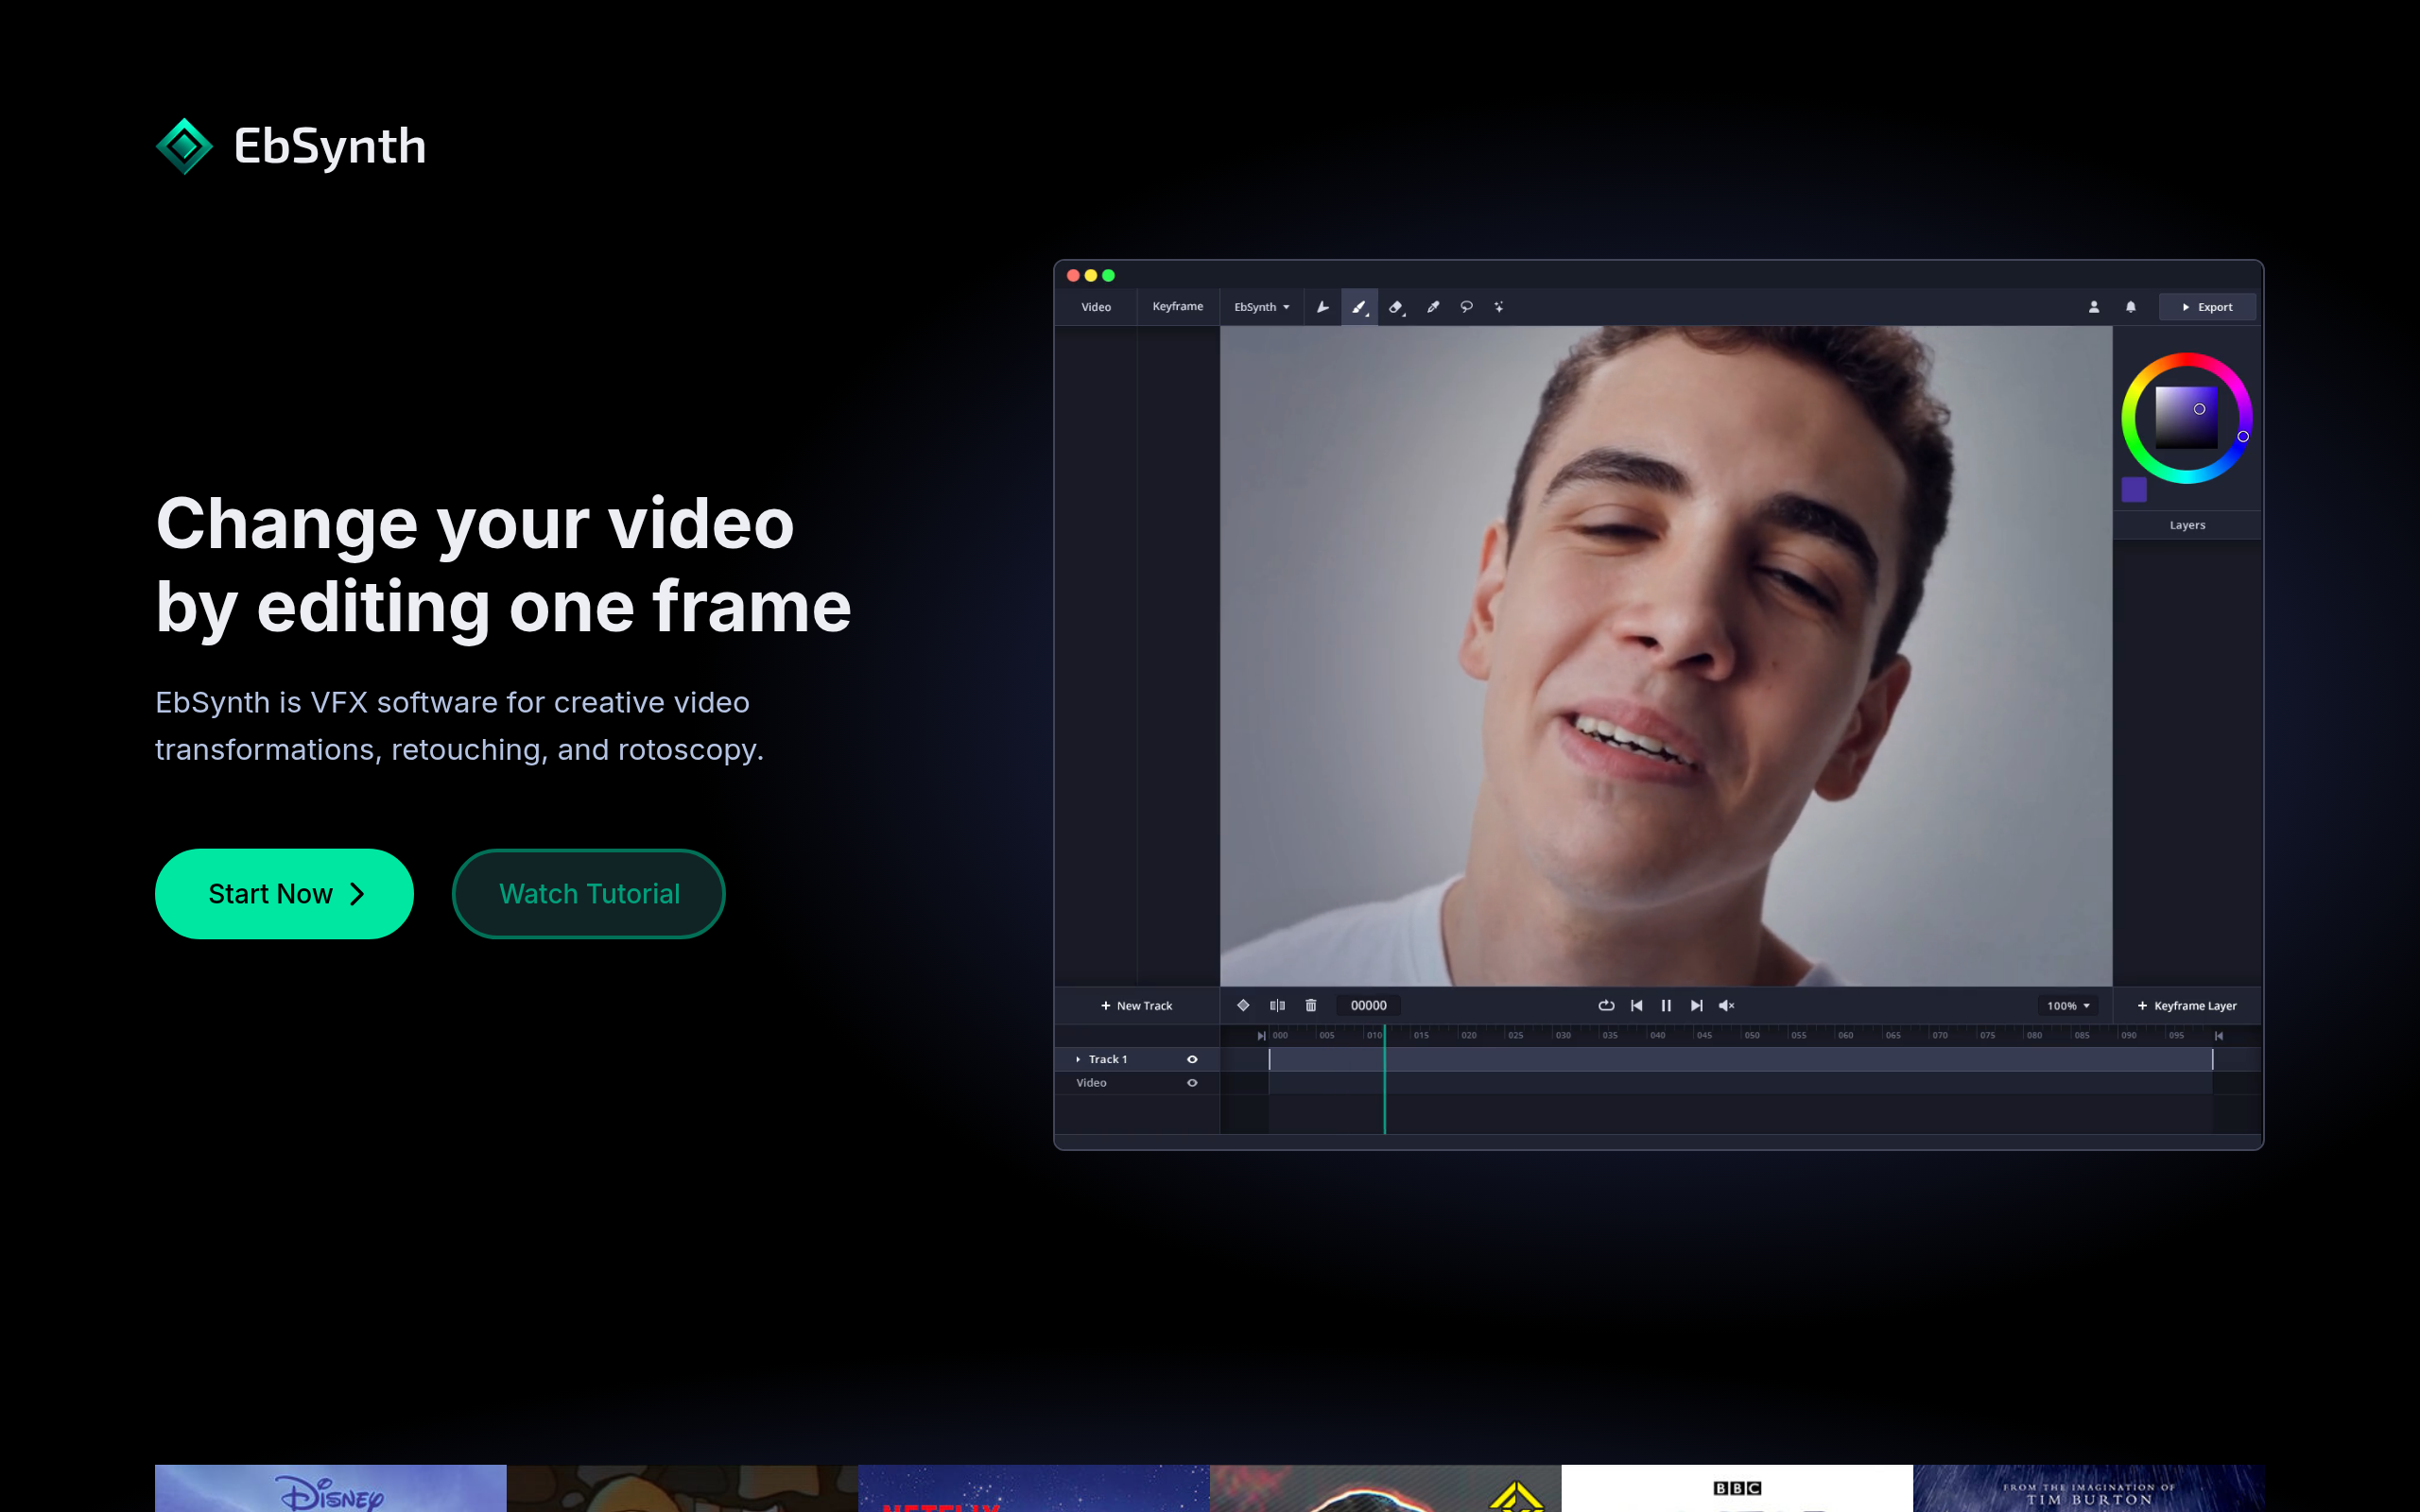The width and height of the screenshot is (2420, 1512).
Task: Add keyframe with the diamond icon
Action: pyautogui.click(x=1243, y=1005)
